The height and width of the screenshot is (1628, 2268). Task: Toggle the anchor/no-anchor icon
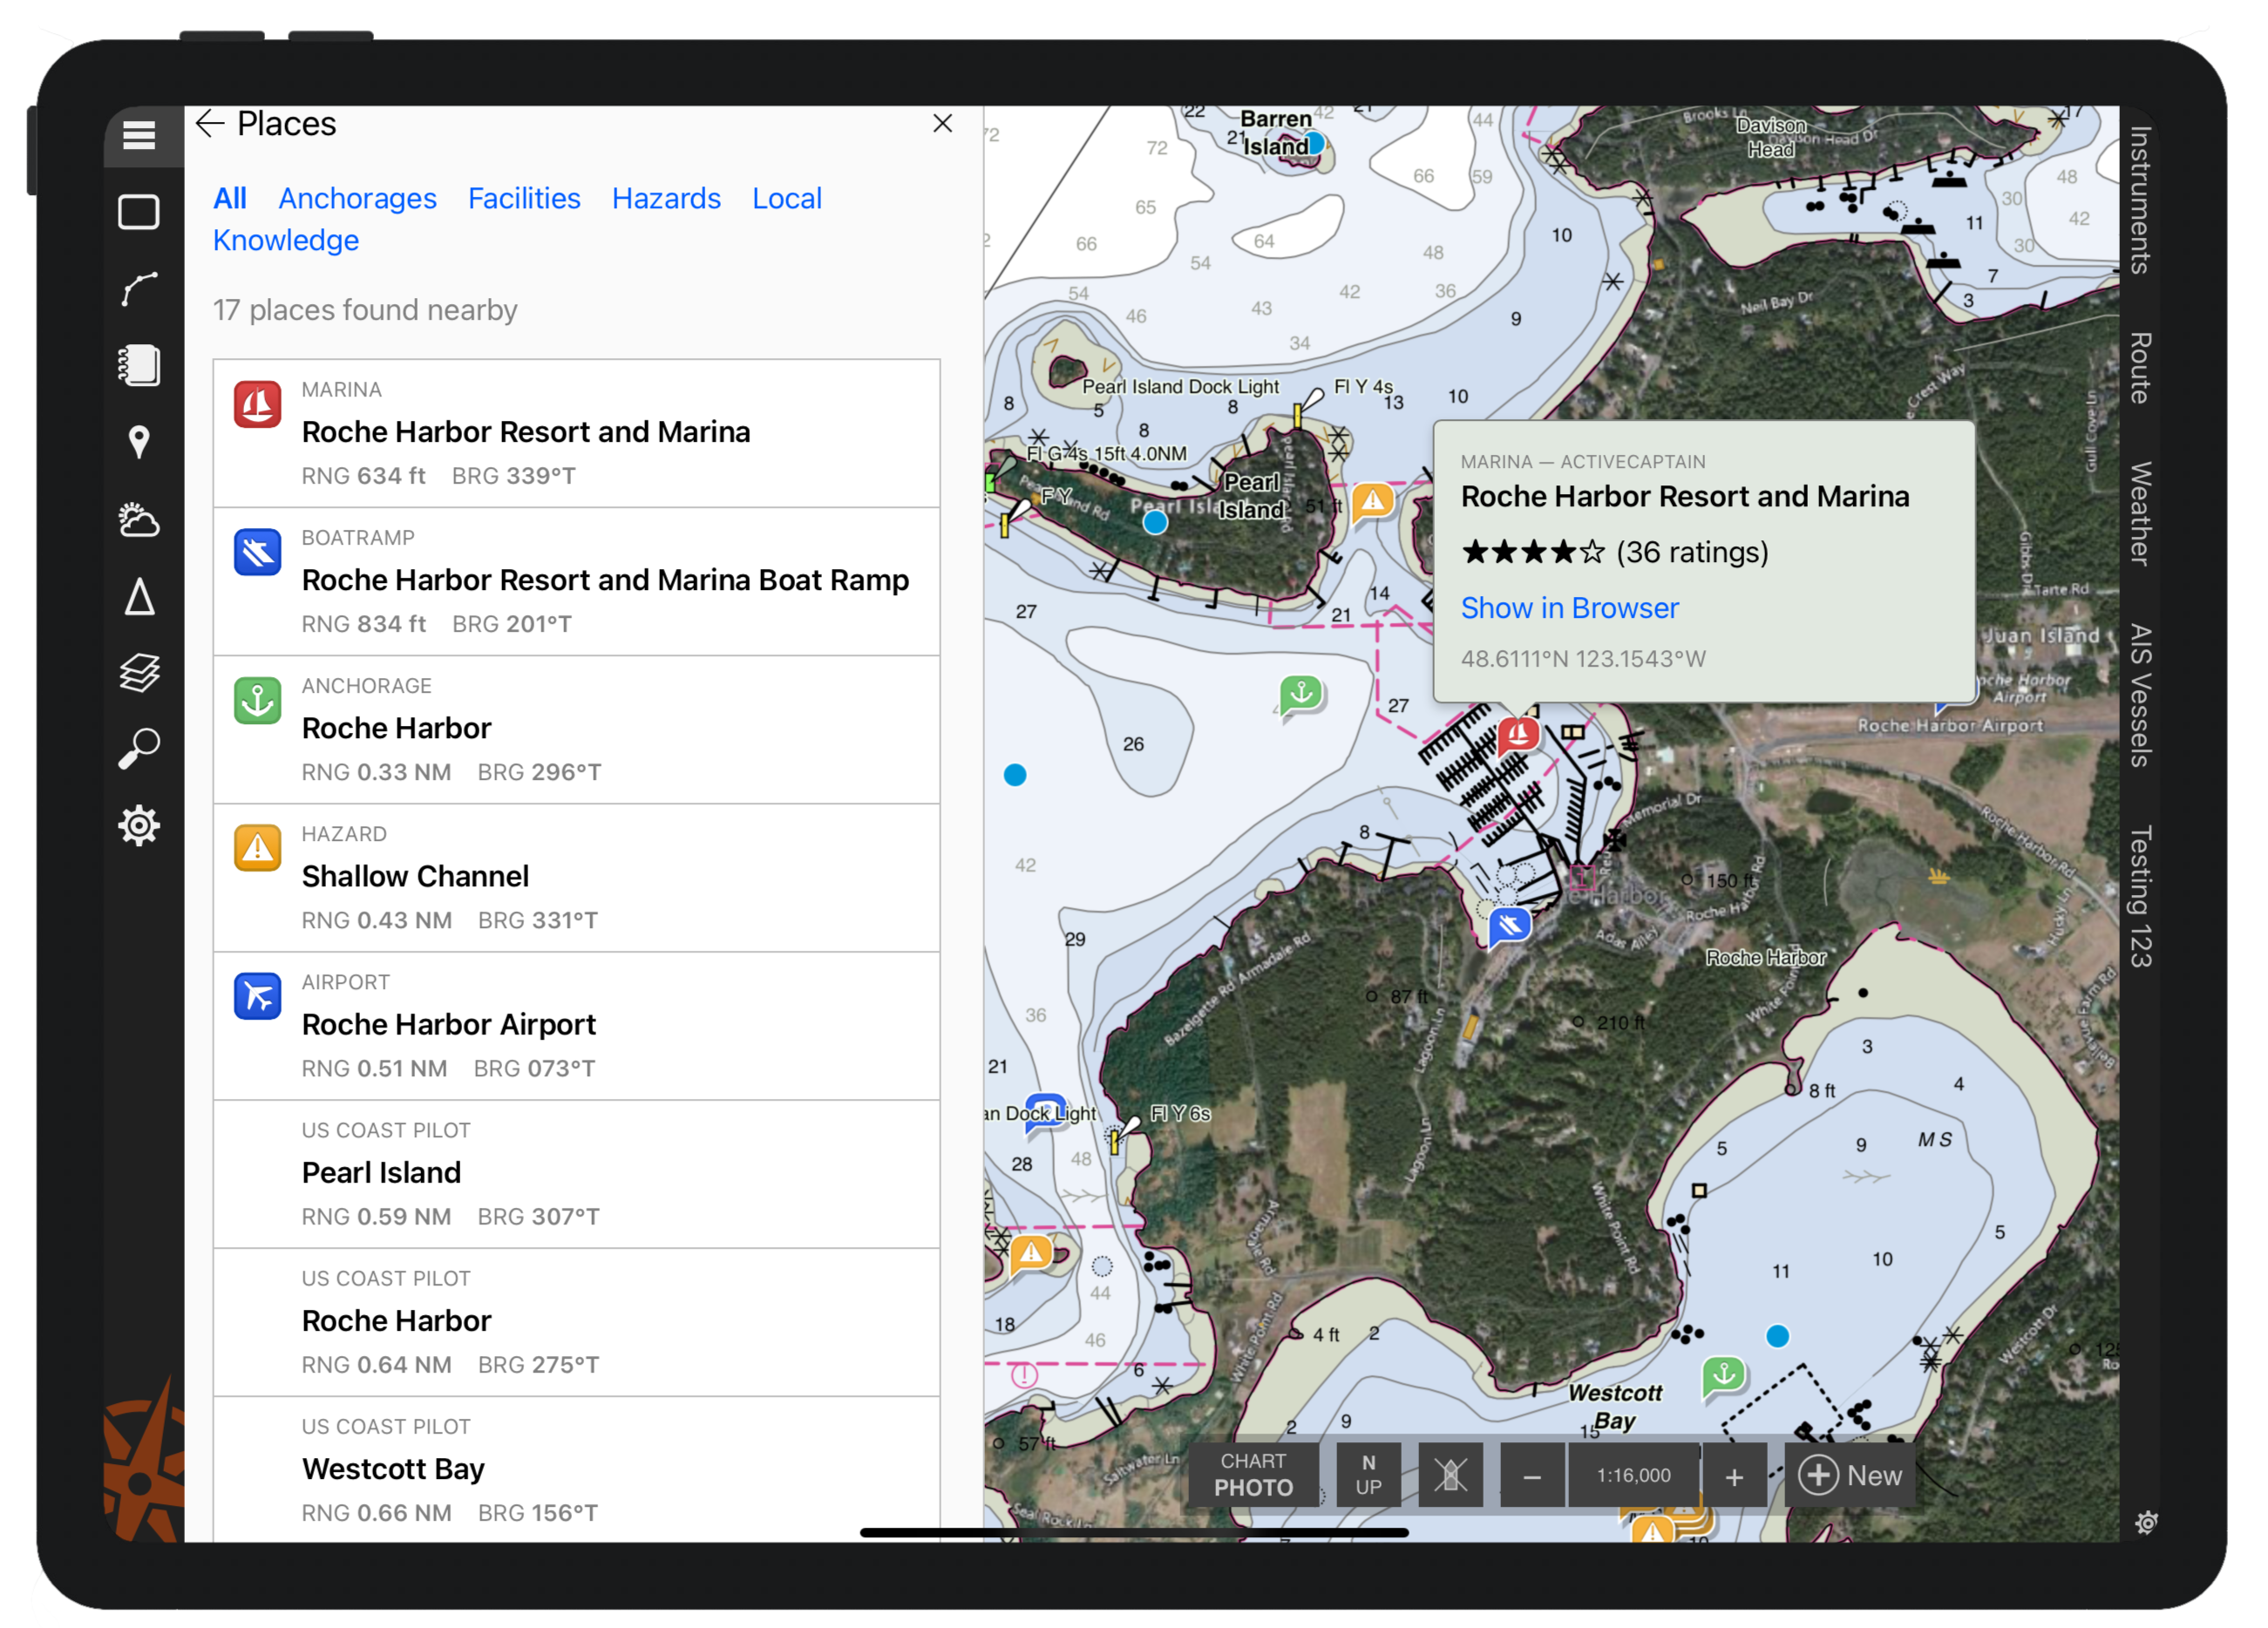pyautogui.click(x=1448, y=1475)
